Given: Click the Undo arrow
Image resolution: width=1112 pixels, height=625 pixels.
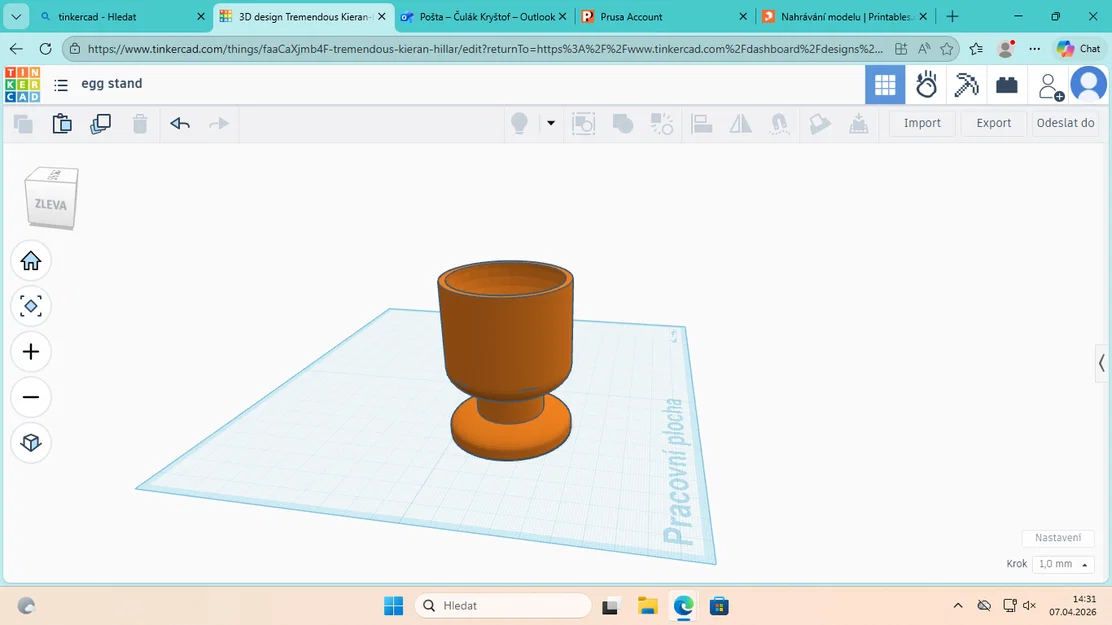Looking at the screenshot, I should [x=180, y=123].
